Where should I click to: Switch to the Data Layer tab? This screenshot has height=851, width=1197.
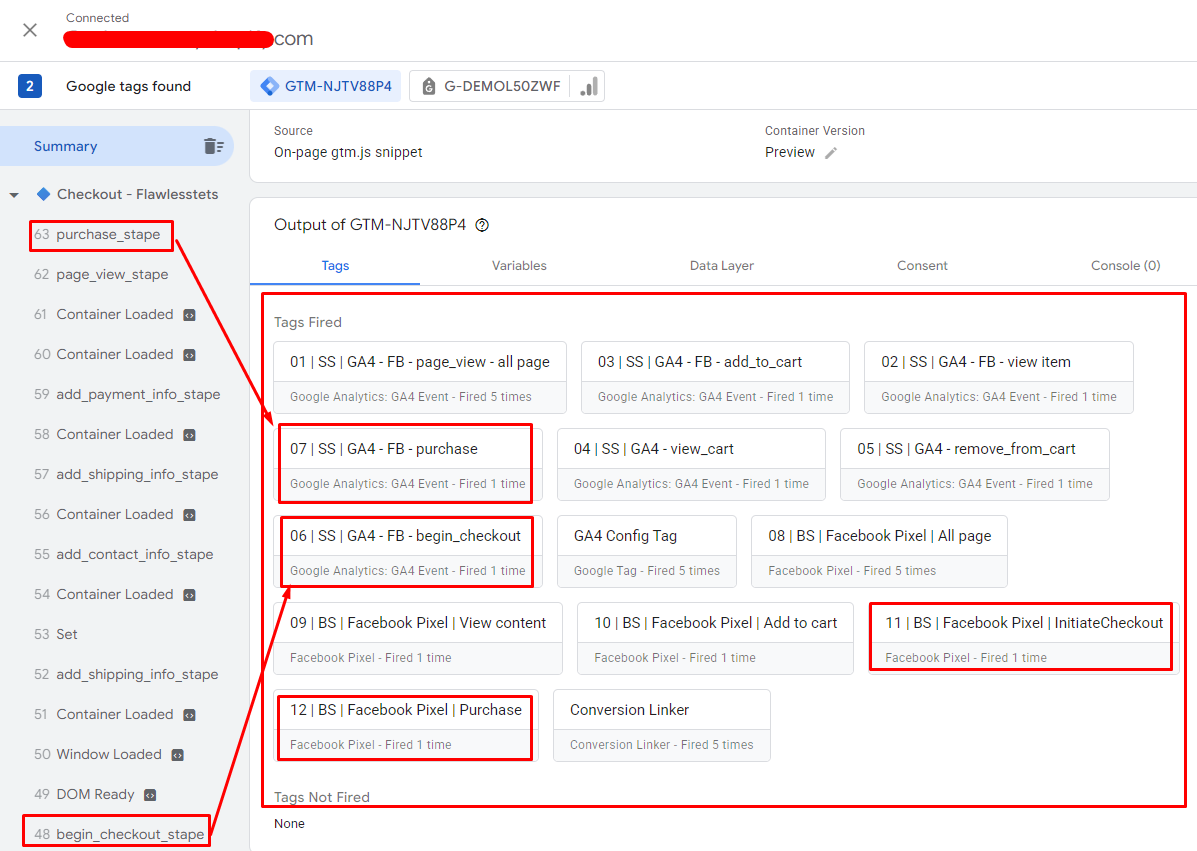(721, 266)
